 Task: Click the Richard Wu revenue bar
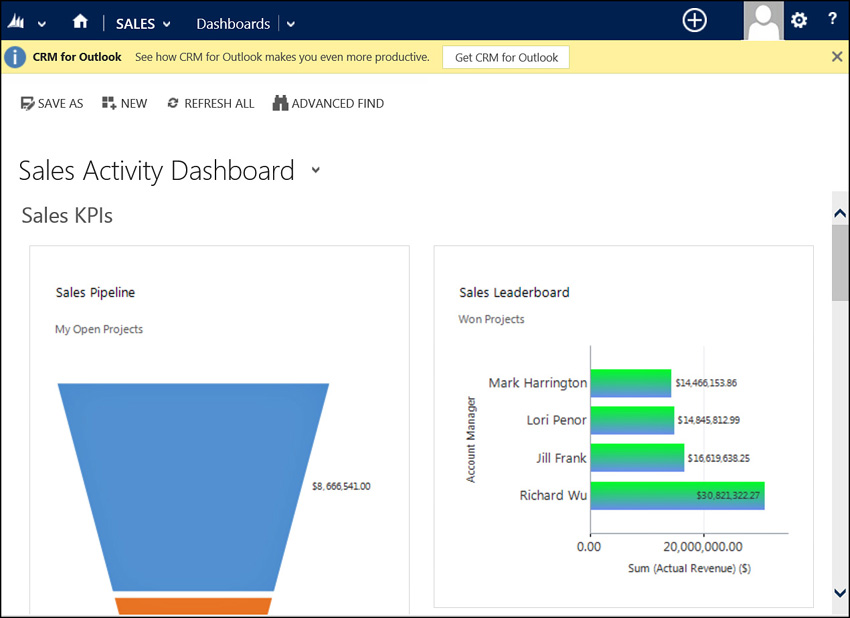coord(678,495)
